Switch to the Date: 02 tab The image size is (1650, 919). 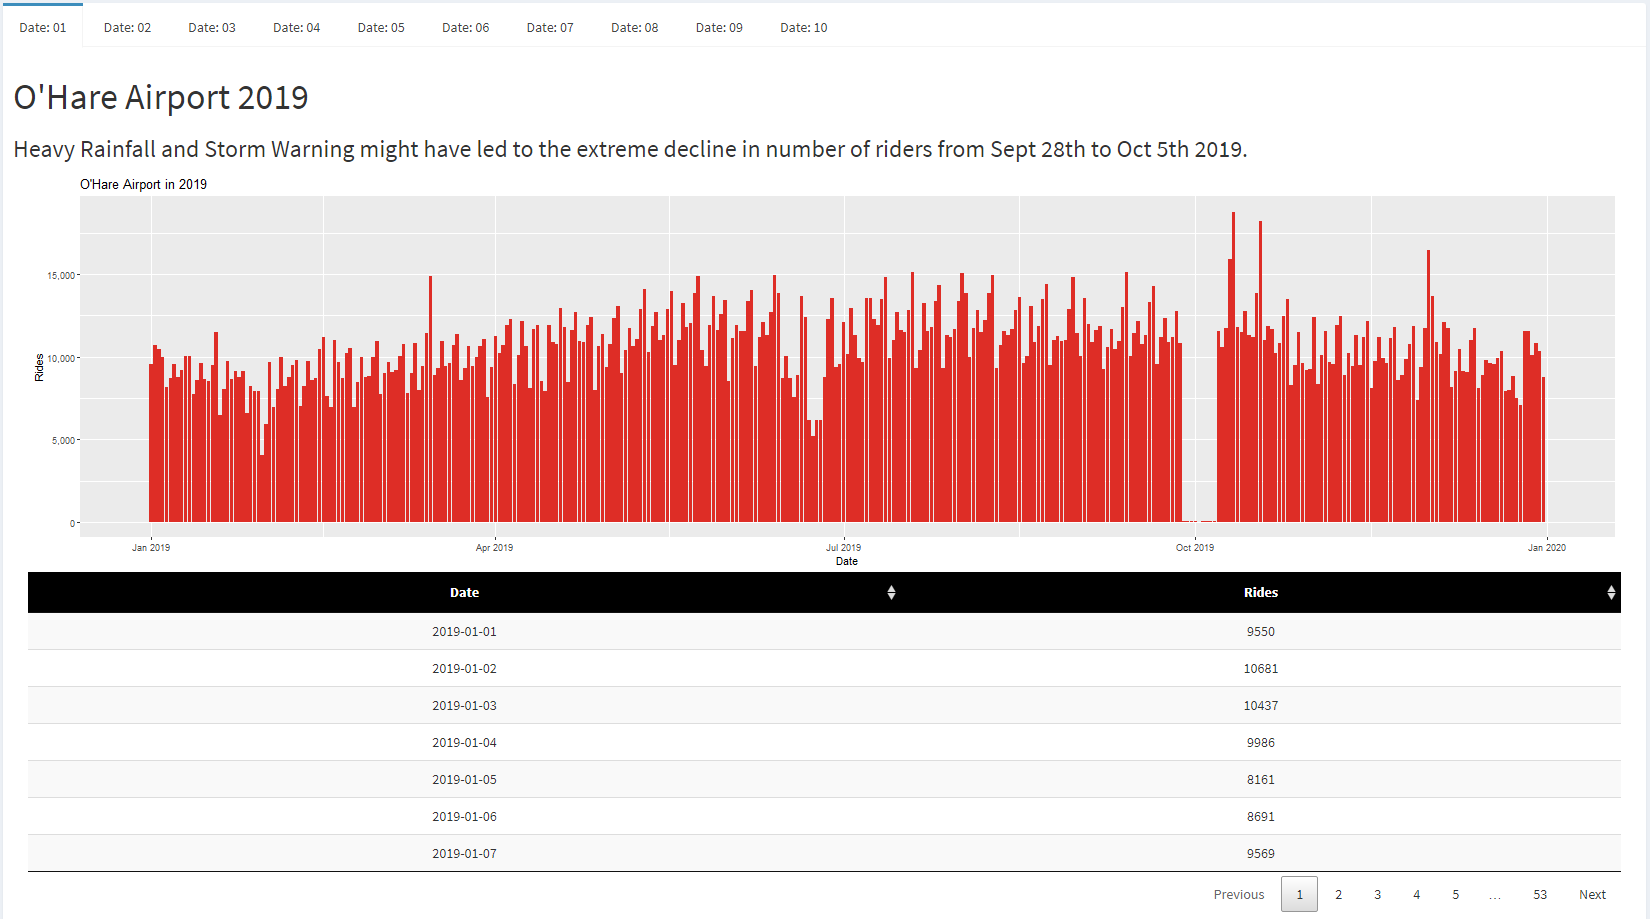tap(127, 27)
